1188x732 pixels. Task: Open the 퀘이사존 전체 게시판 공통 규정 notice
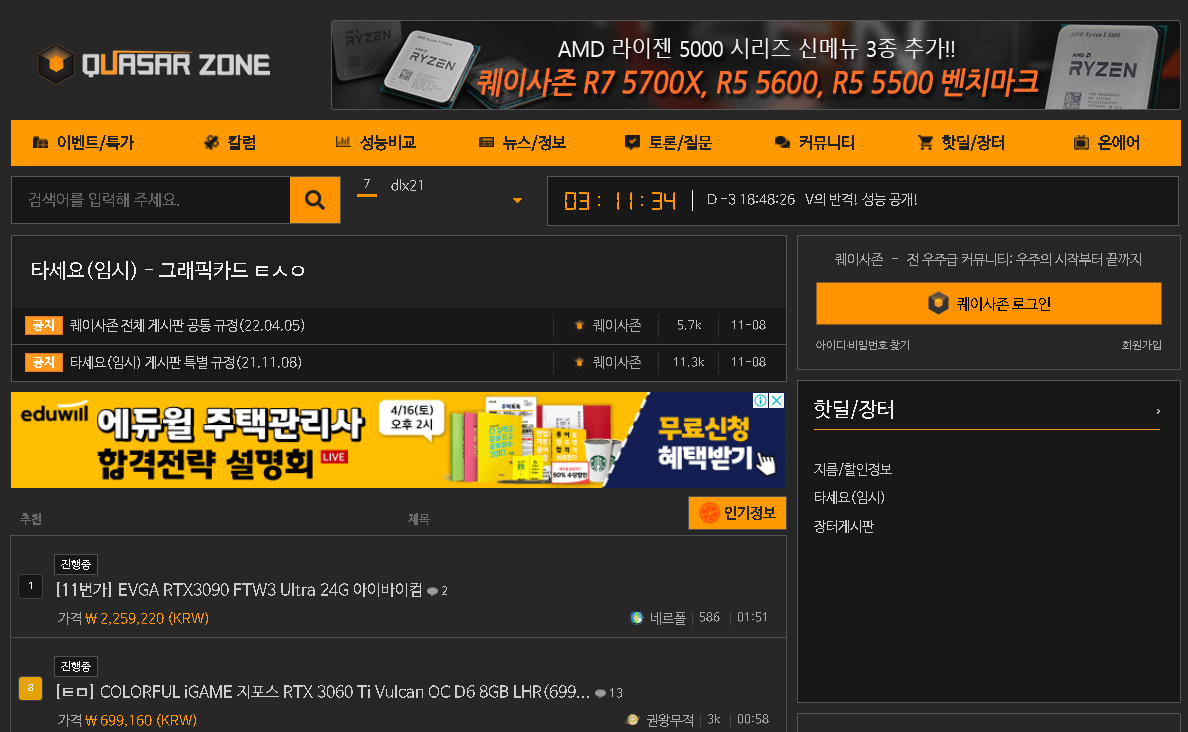pyautogui.click(x=187, y=326)
